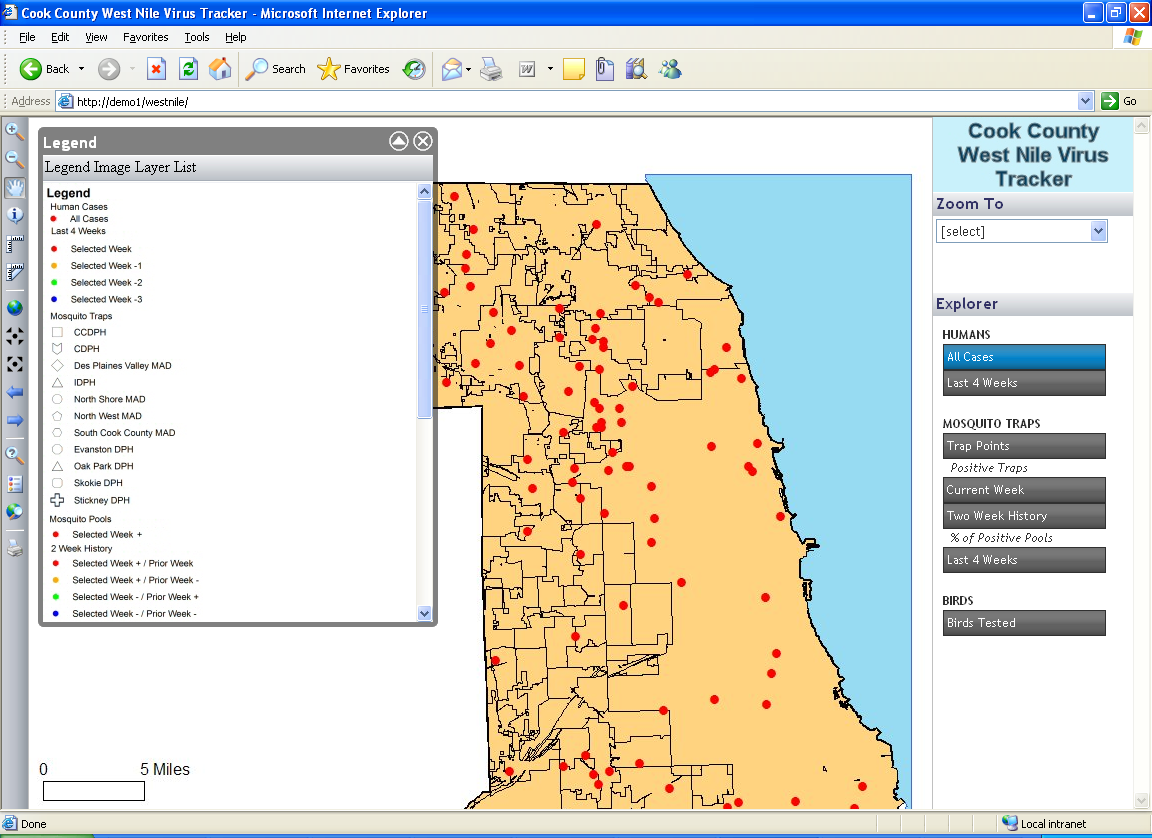Open the Tools menu

click(197, 37)
